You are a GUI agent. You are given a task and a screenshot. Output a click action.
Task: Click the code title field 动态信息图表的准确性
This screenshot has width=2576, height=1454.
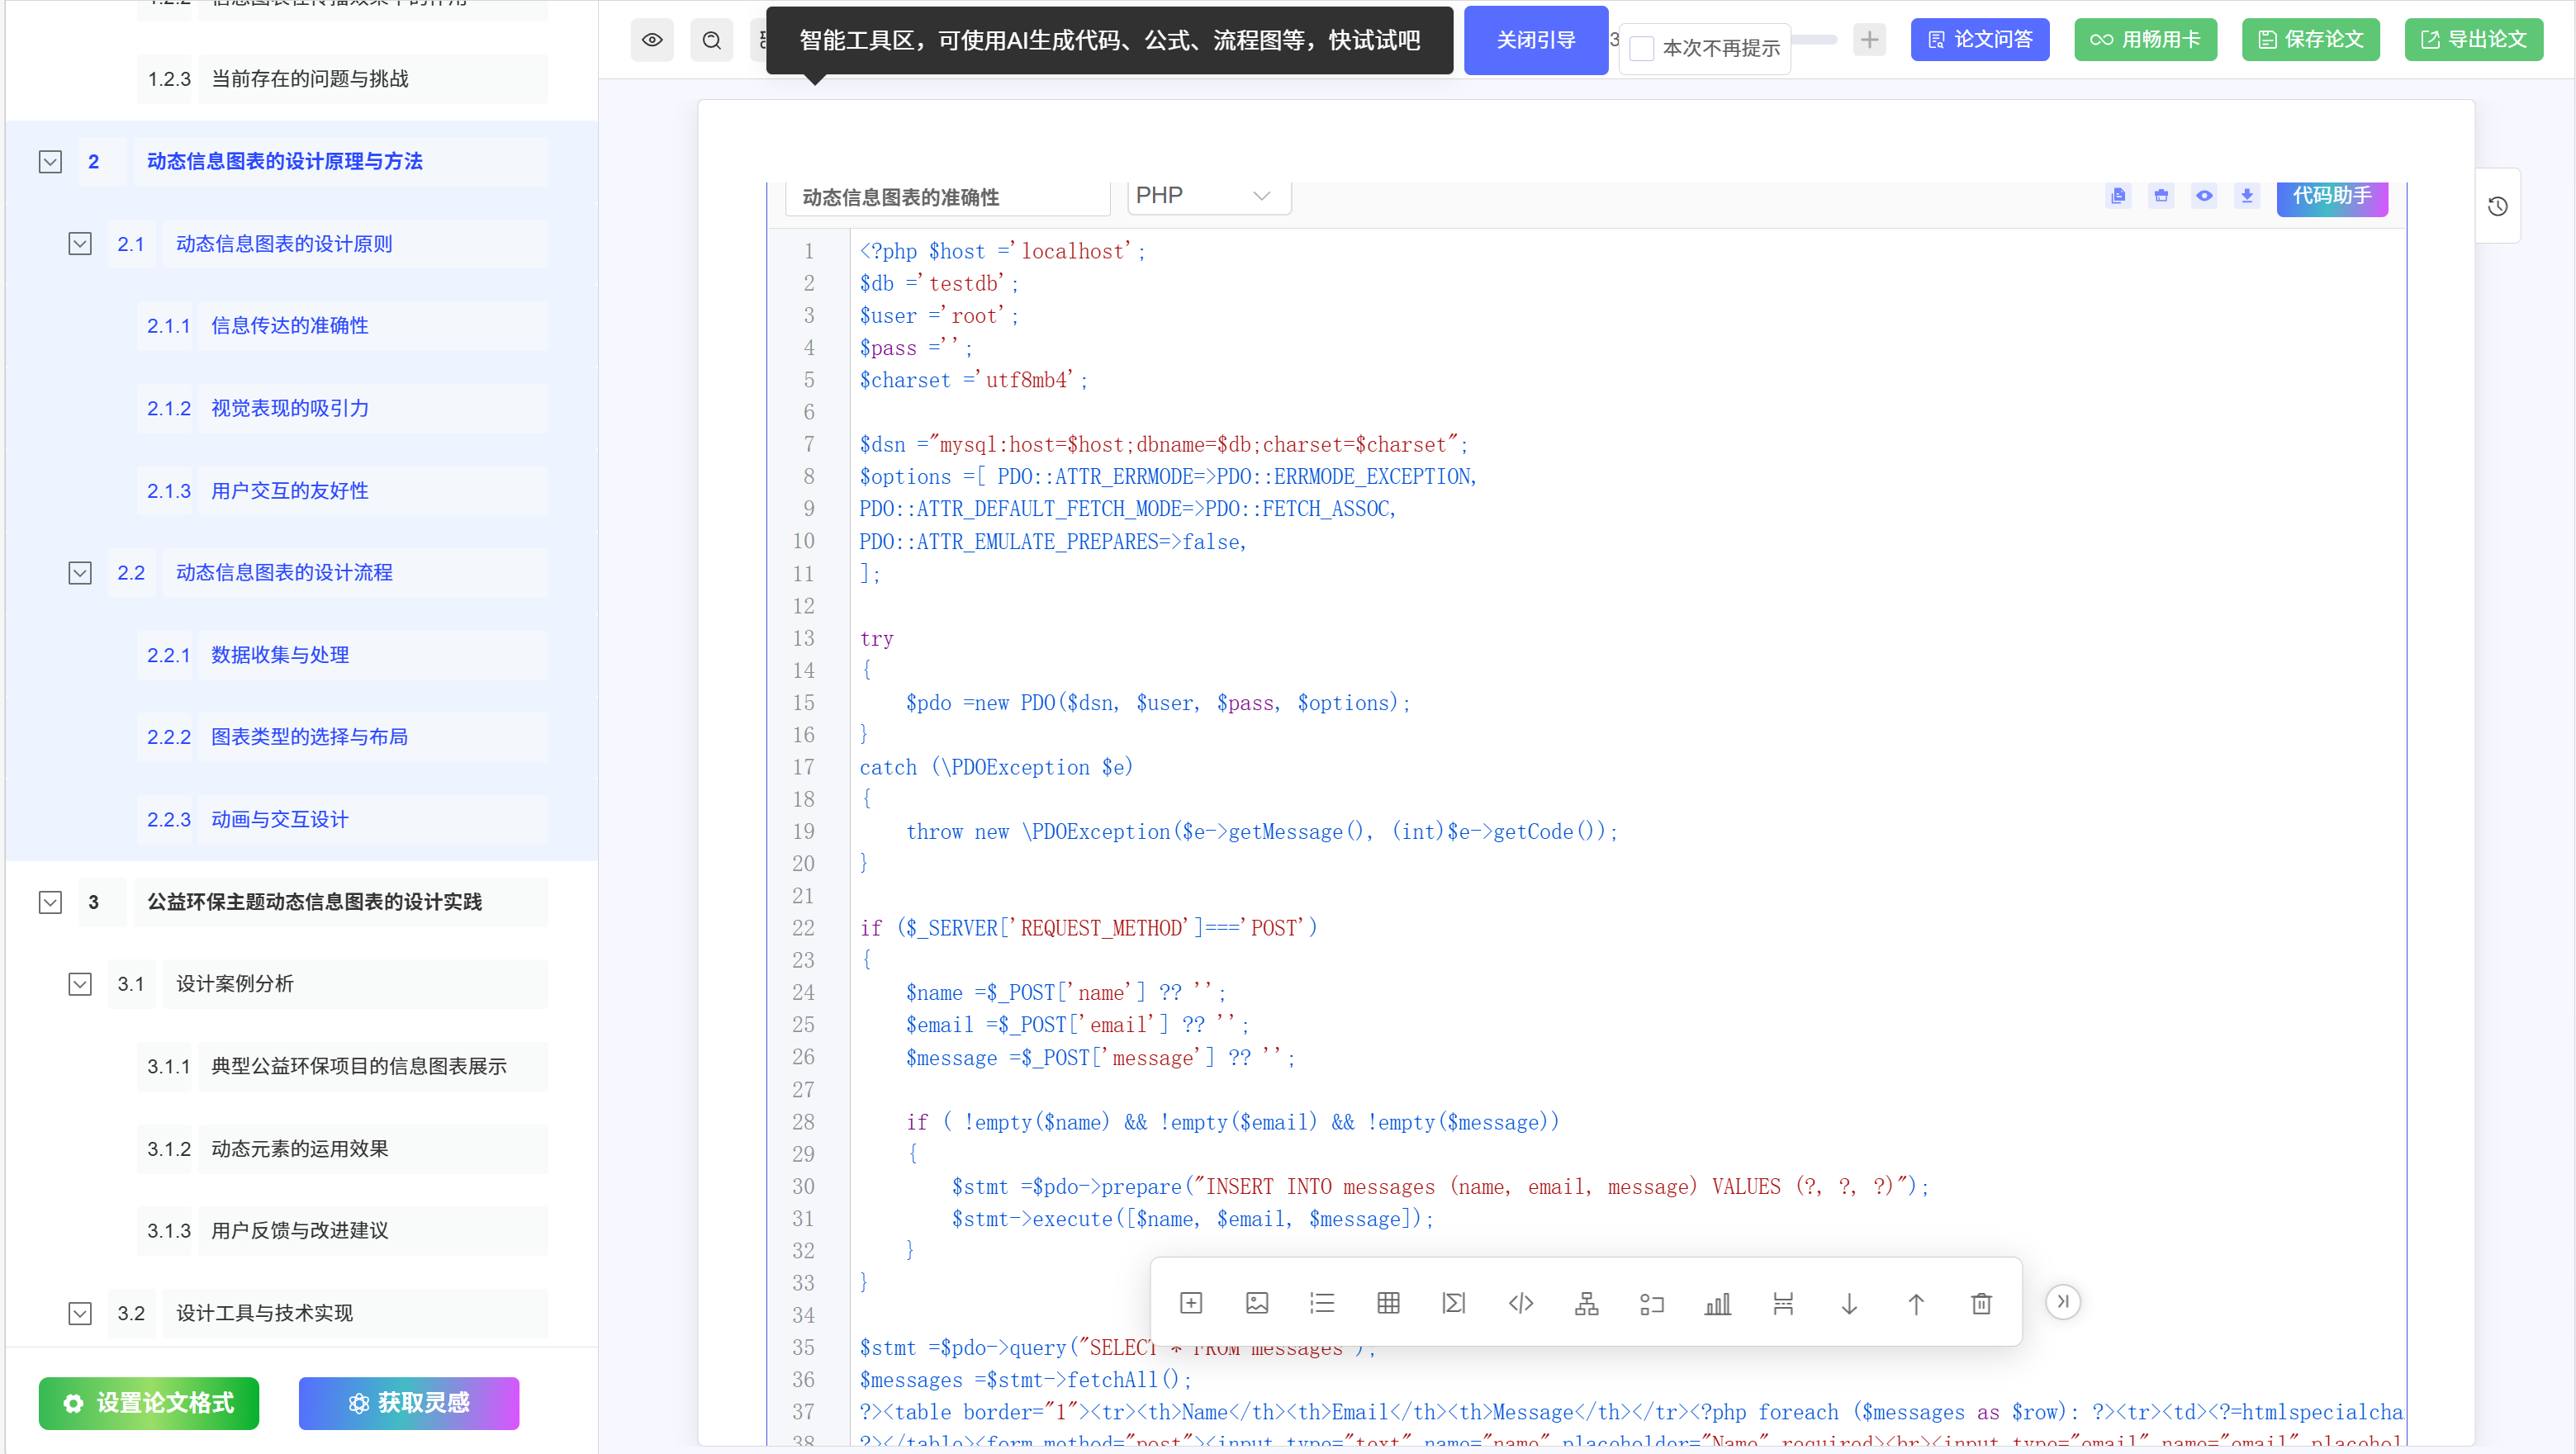pos(946,197)
